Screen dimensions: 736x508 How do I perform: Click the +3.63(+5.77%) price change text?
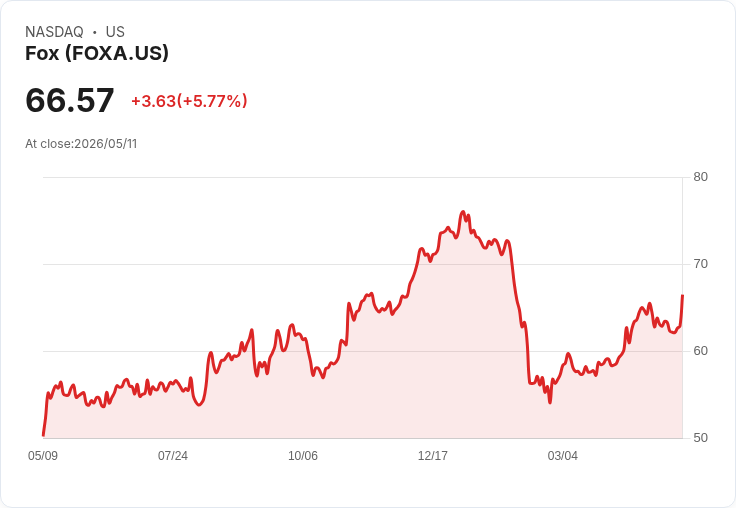189,101
